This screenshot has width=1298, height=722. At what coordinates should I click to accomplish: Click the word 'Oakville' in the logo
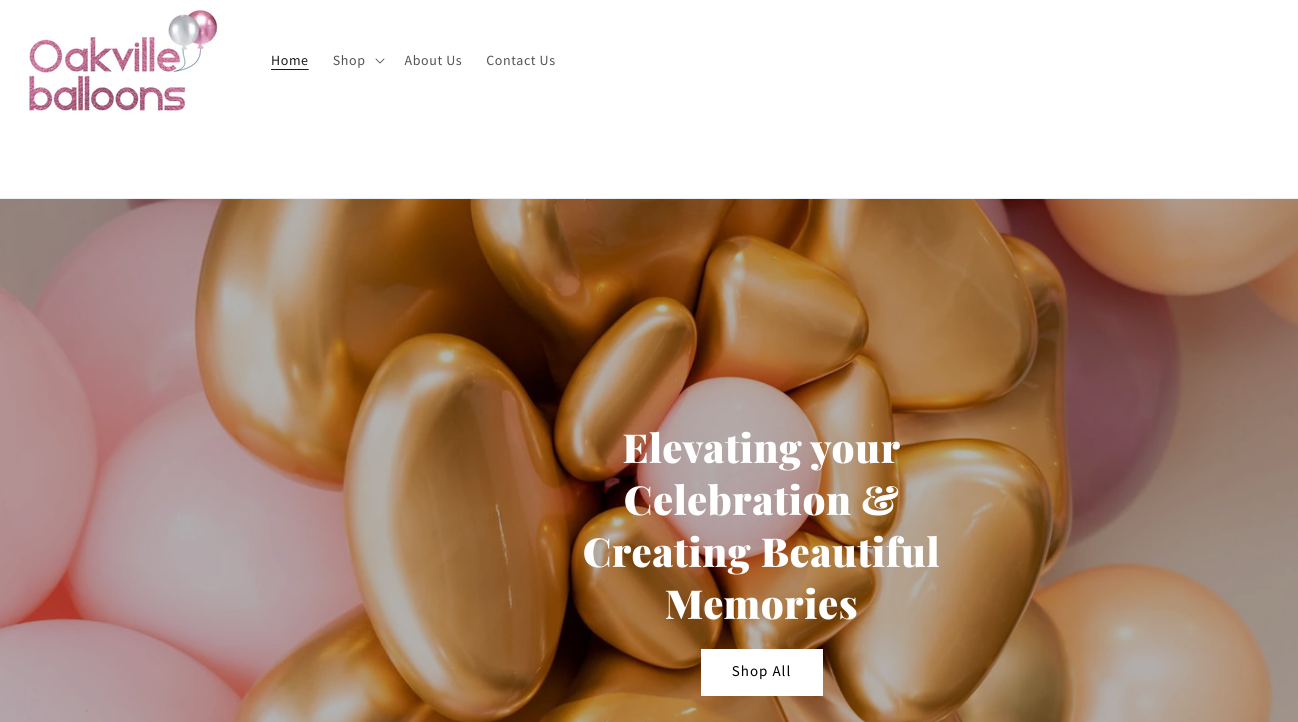point(105,56)
